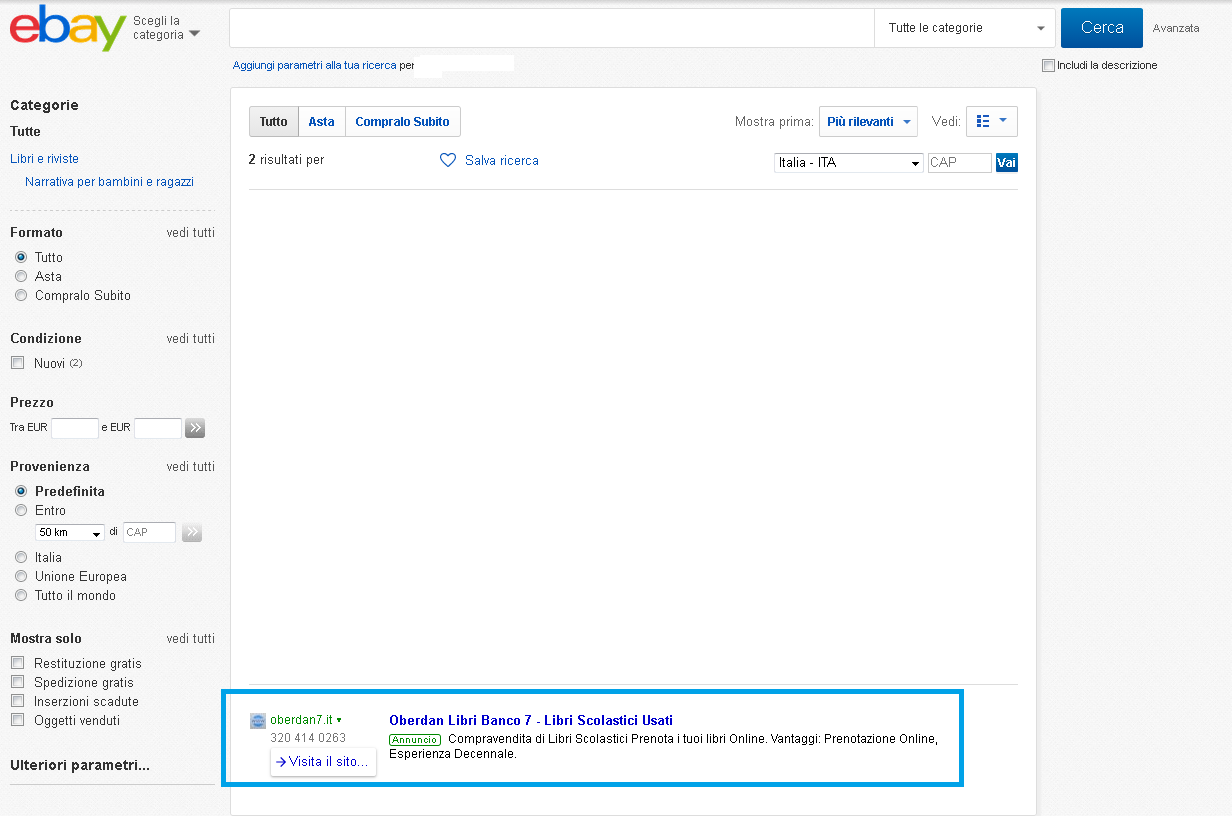
Task: Enable Spedizione gratis checkbox
Action: tap(17, 682)
